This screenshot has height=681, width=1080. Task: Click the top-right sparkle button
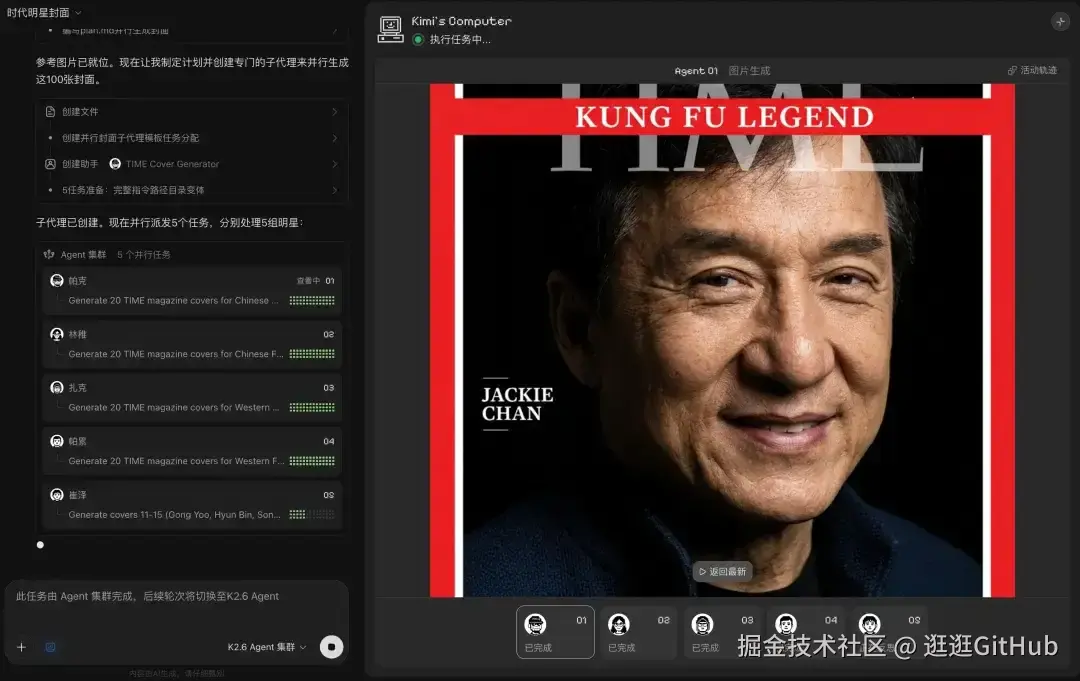[1060, 21]
